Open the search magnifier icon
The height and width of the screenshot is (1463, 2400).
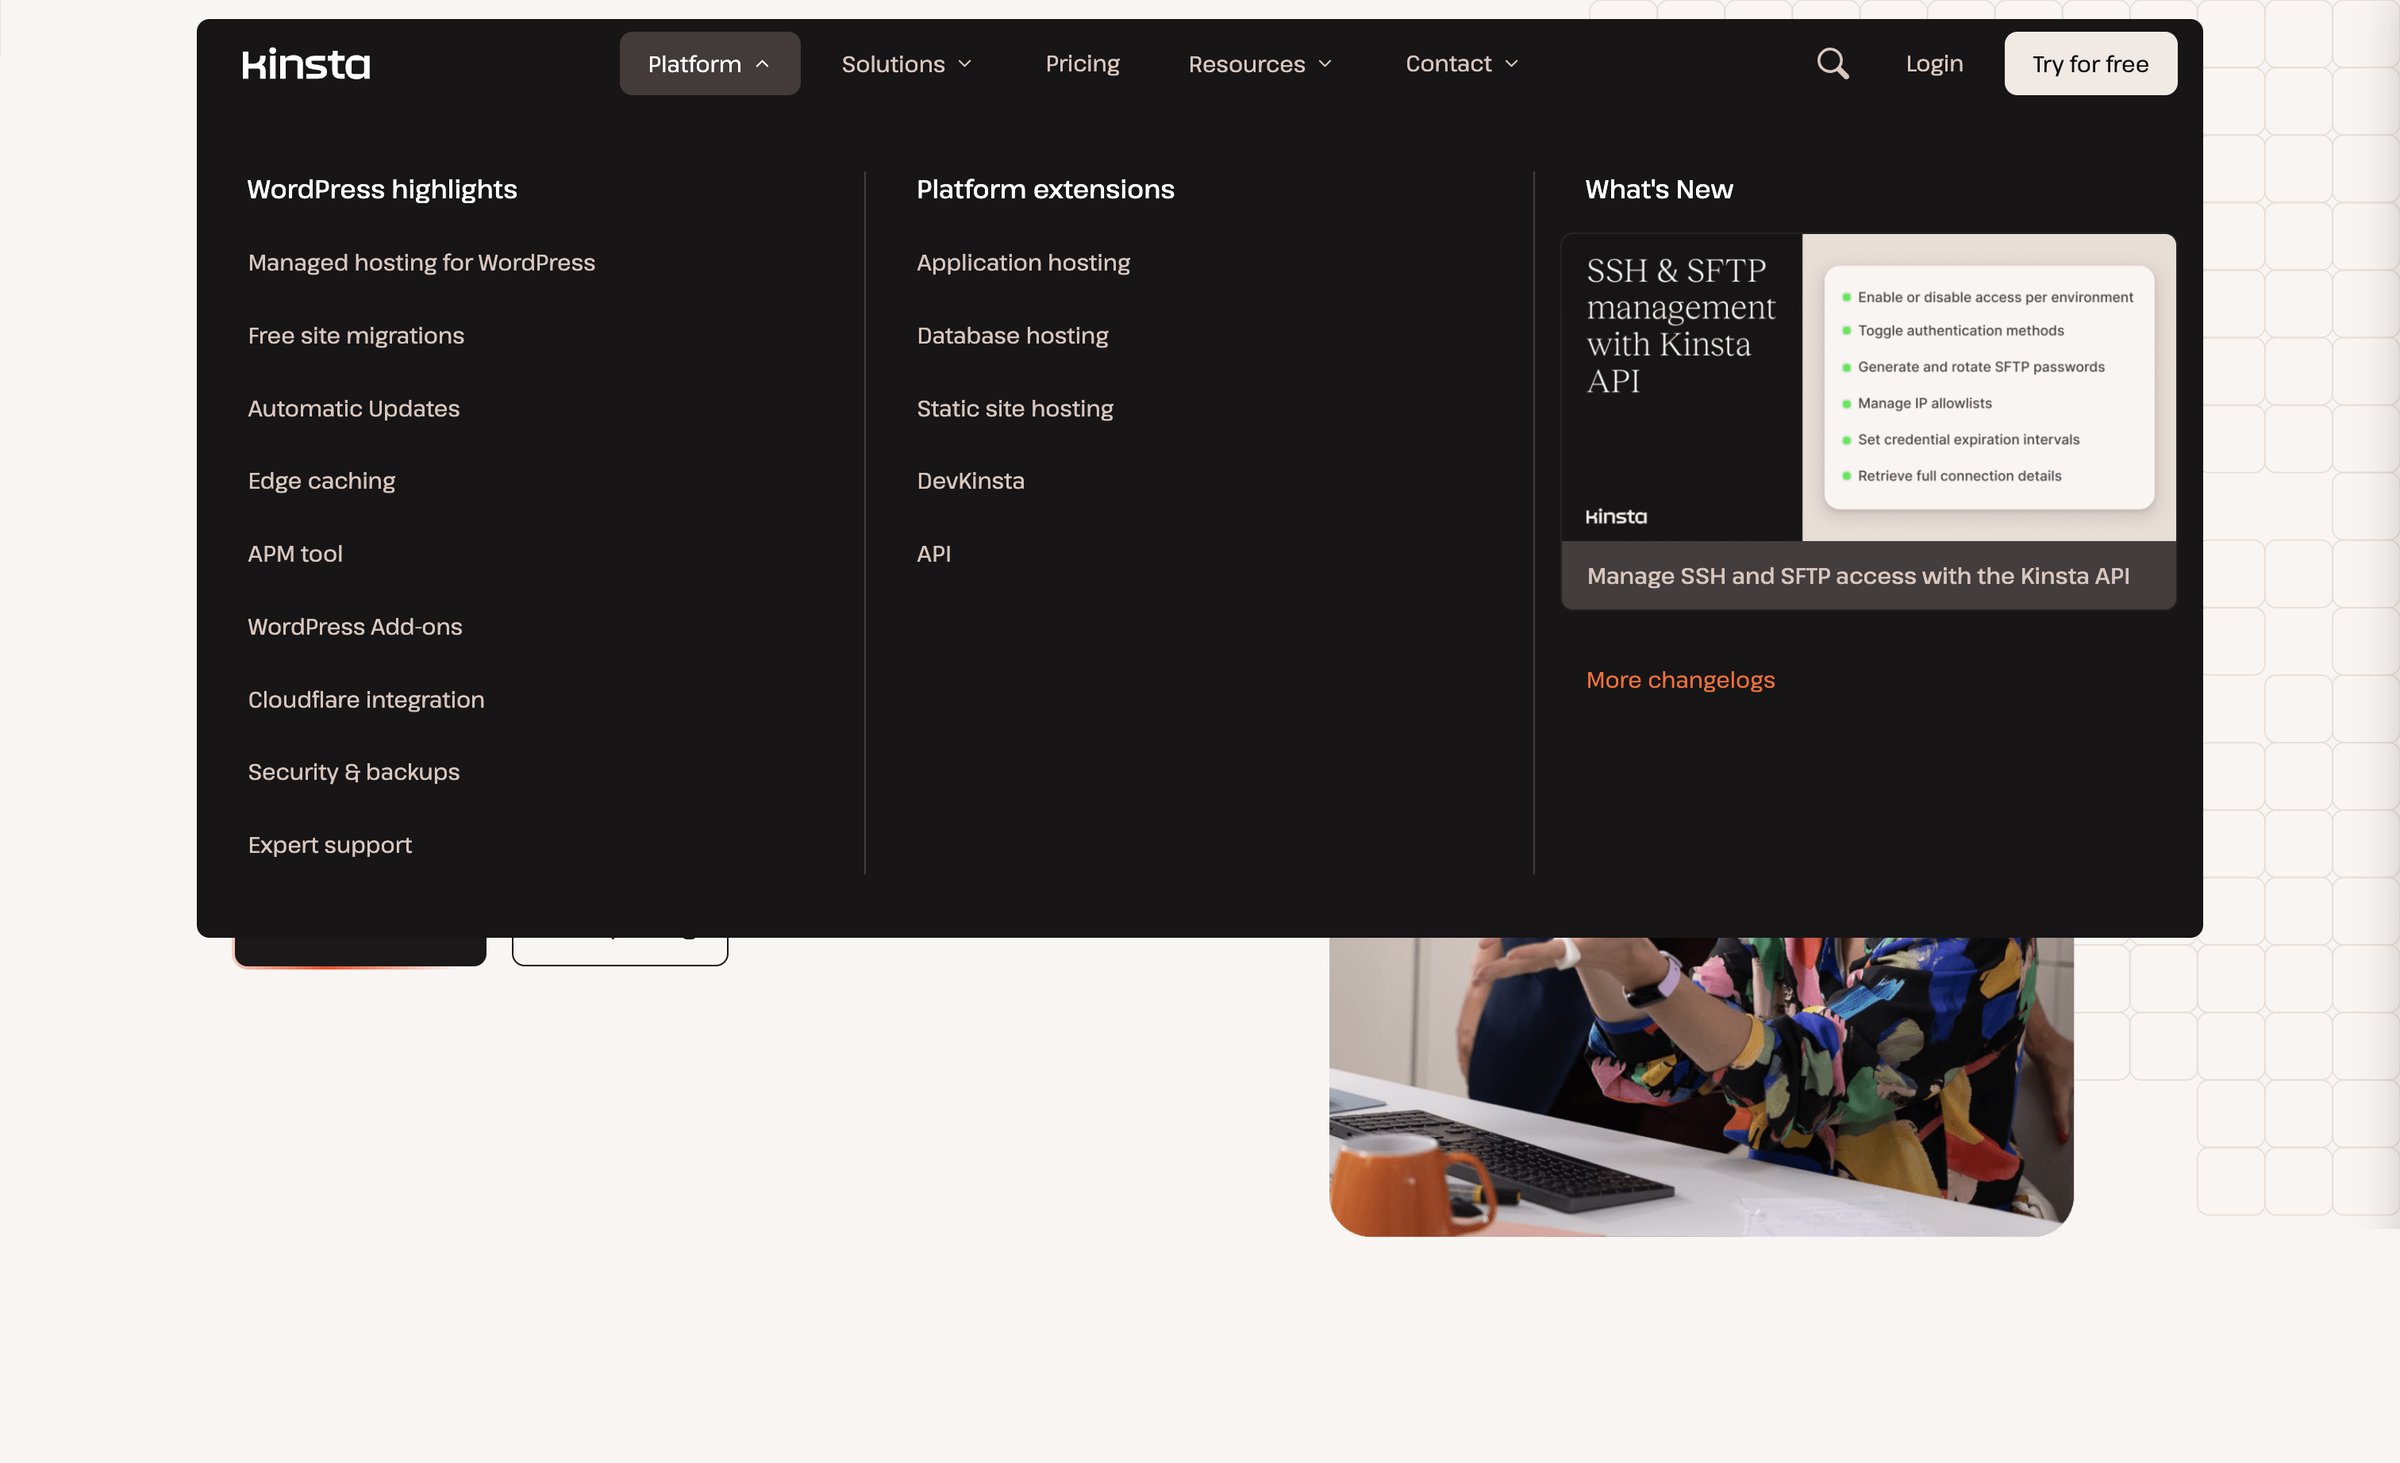point(1832,64)
